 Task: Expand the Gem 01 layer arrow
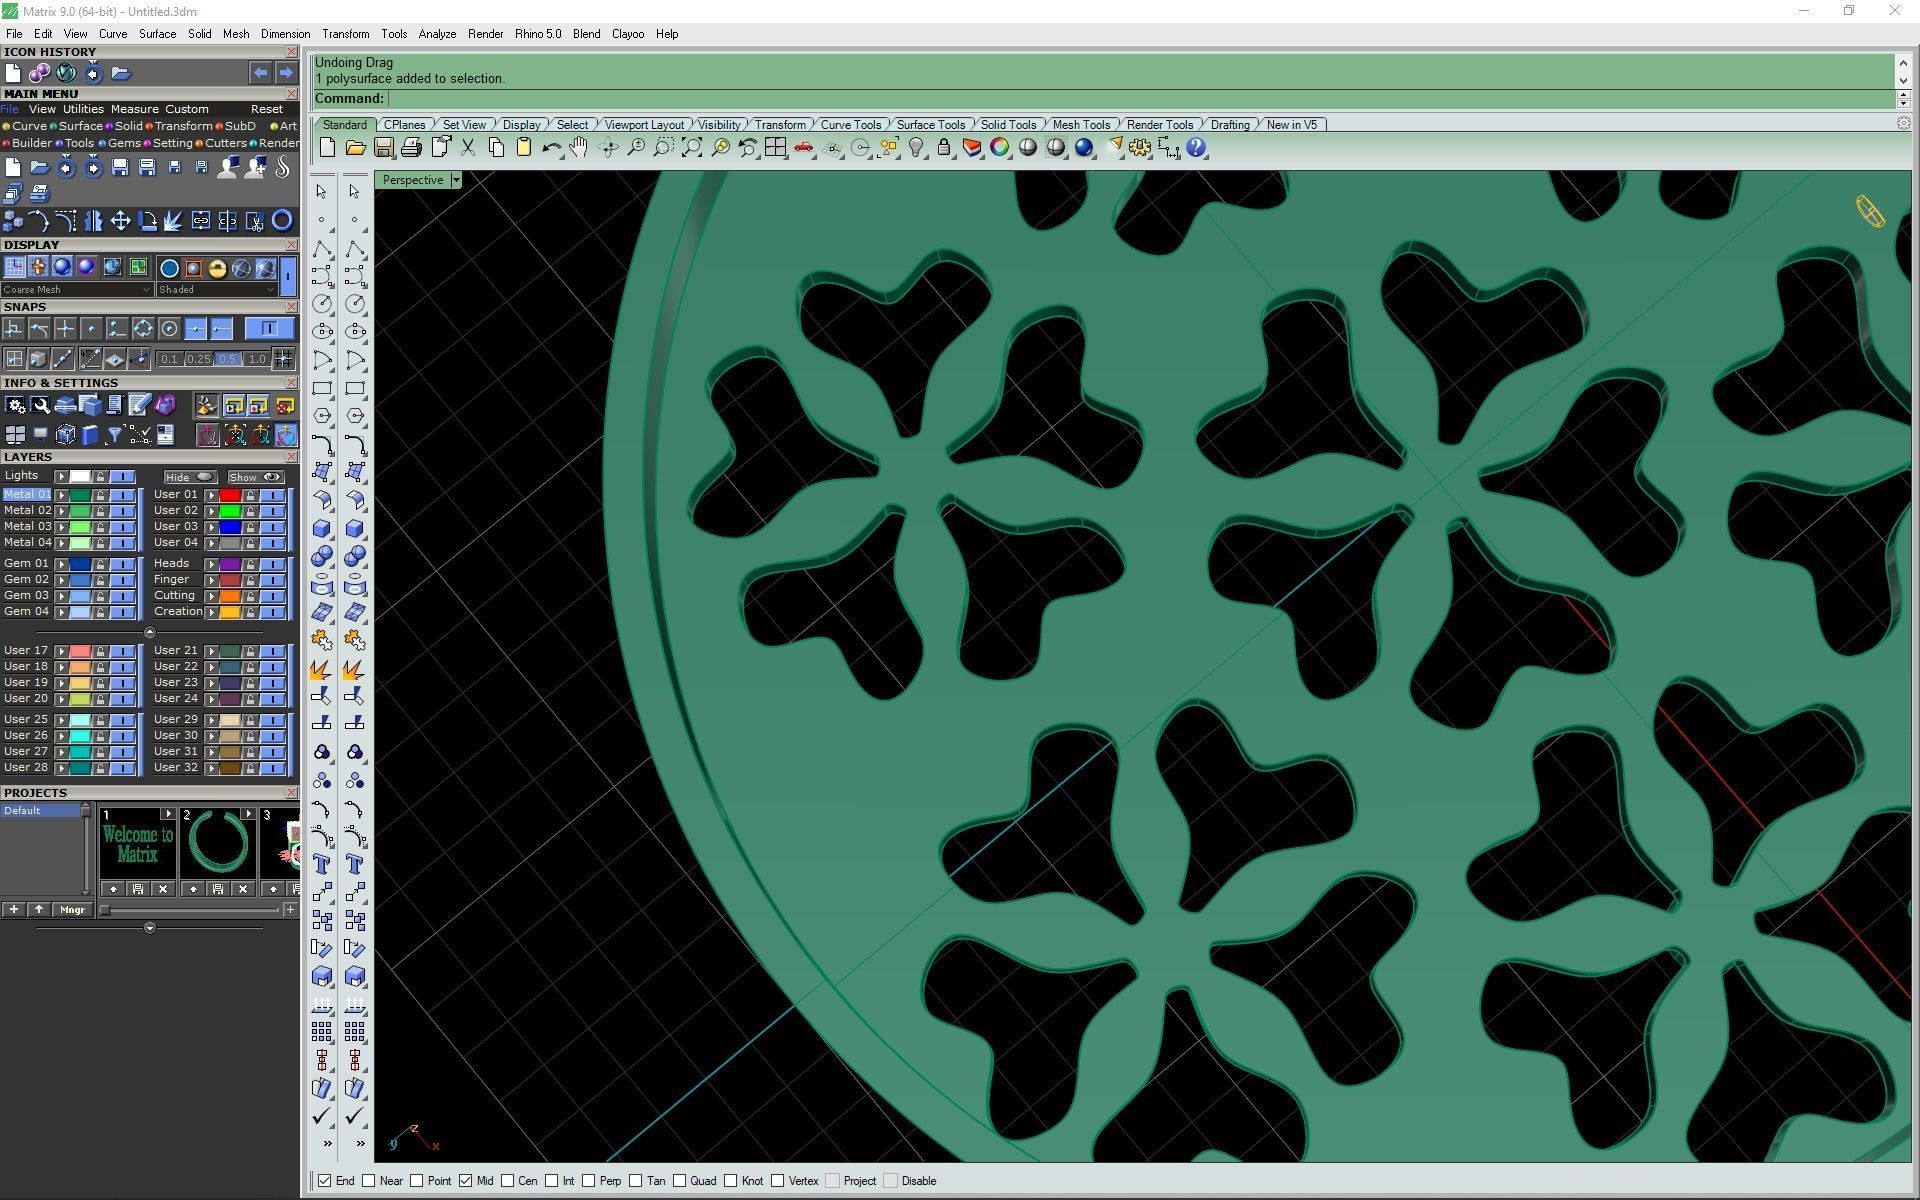(61, 564)
